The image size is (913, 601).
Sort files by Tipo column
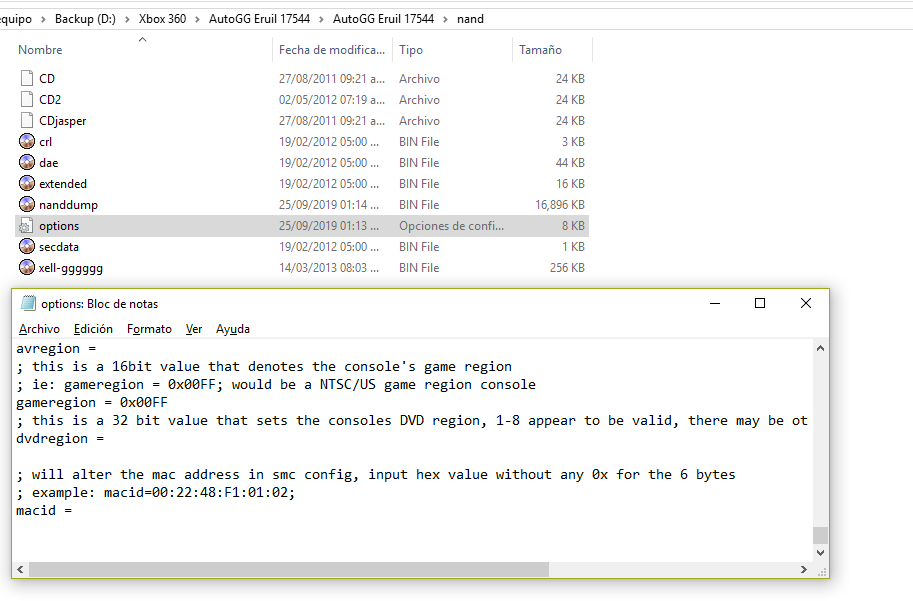pos(411,50)
